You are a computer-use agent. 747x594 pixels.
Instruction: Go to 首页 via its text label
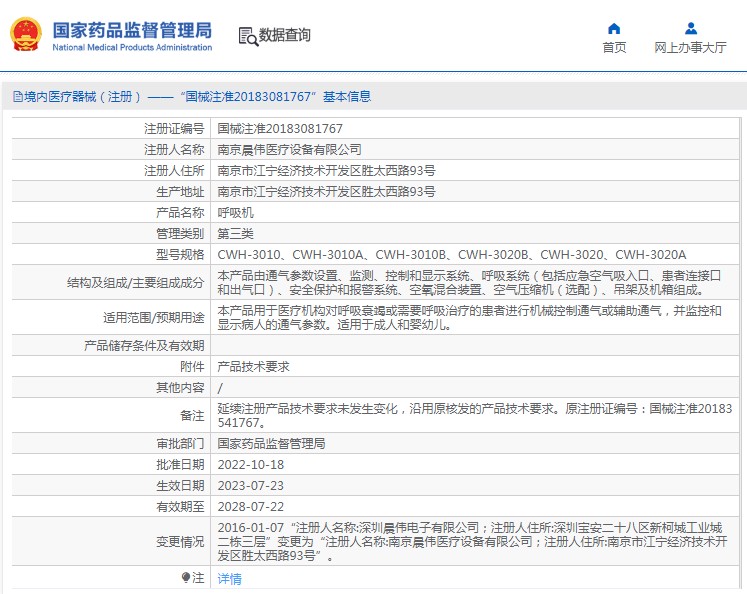614,48
